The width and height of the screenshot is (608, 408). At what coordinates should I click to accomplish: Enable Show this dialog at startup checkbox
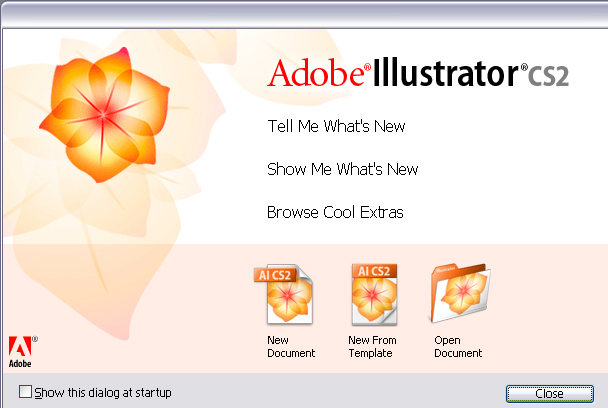click(x=26, y=392)
